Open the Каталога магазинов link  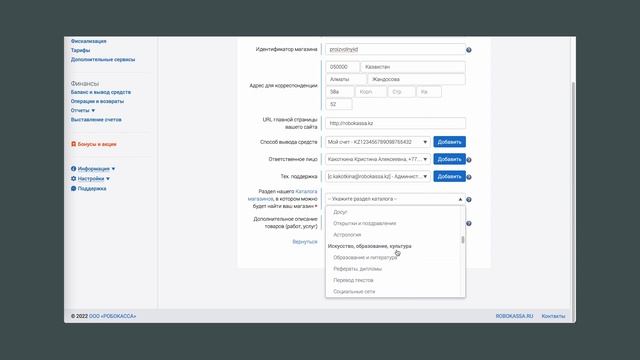282,195
